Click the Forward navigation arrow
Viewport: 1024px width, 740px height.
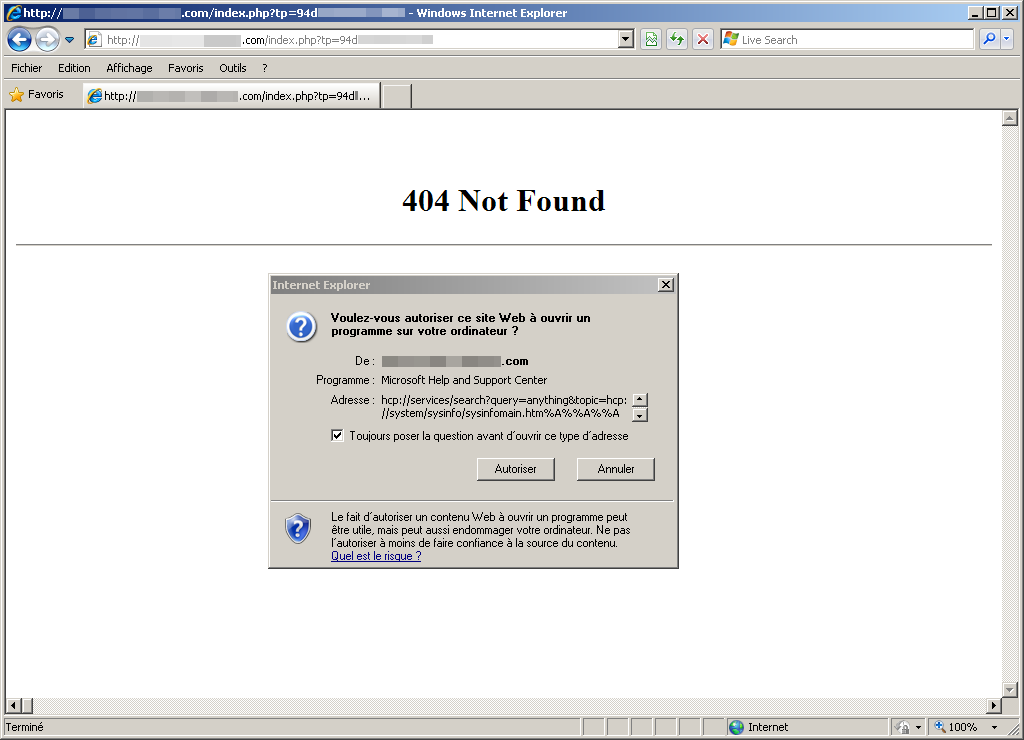tap(47, 40)
